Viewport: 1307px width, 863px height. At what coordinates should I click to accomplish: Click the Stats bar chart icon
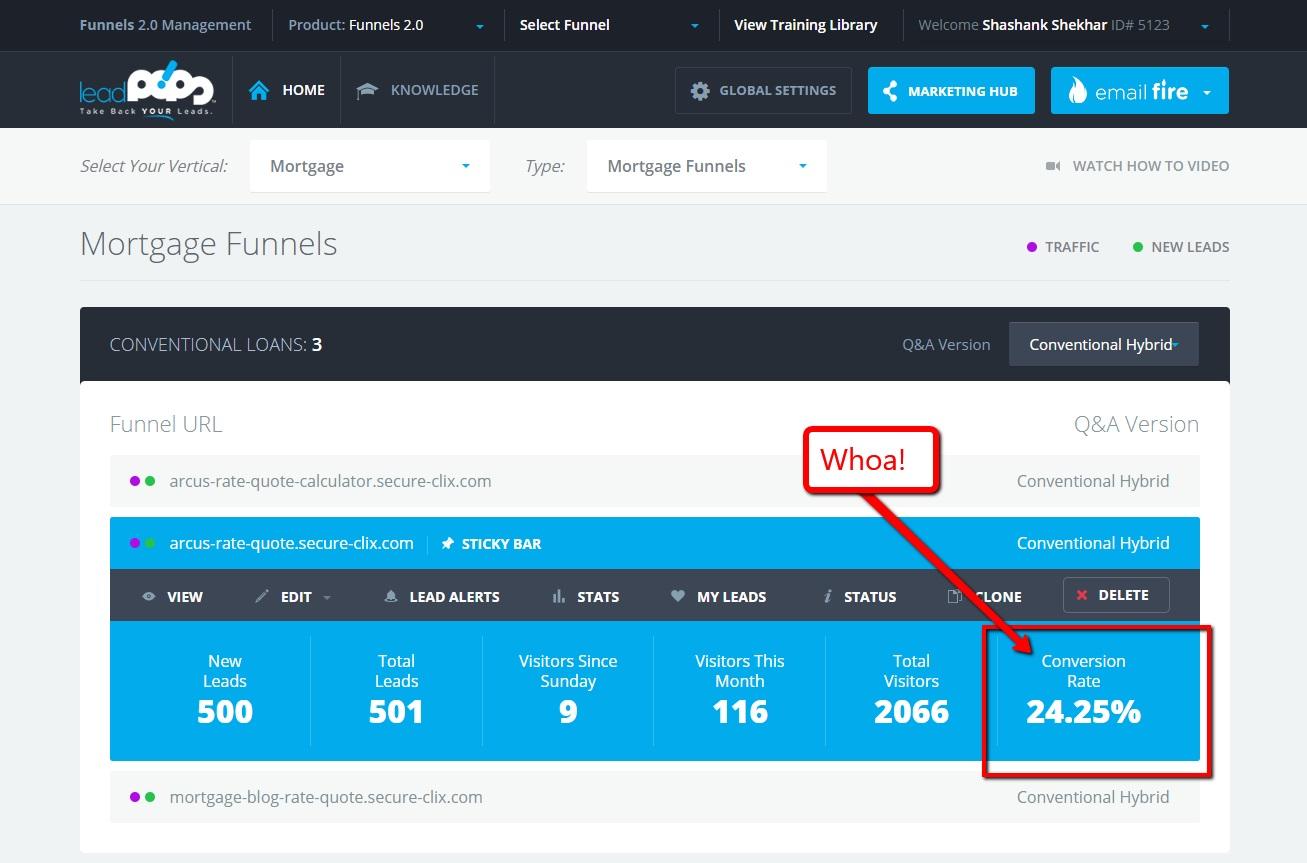point(559,596)
